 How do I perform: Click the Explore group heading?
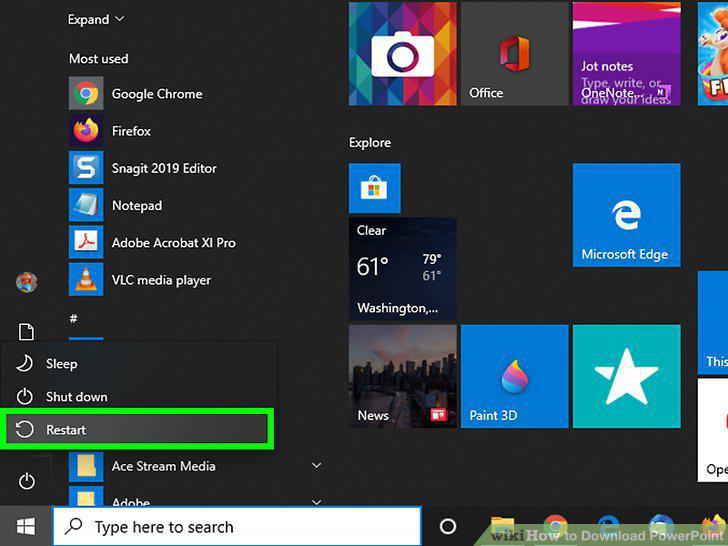coord(370,143)
